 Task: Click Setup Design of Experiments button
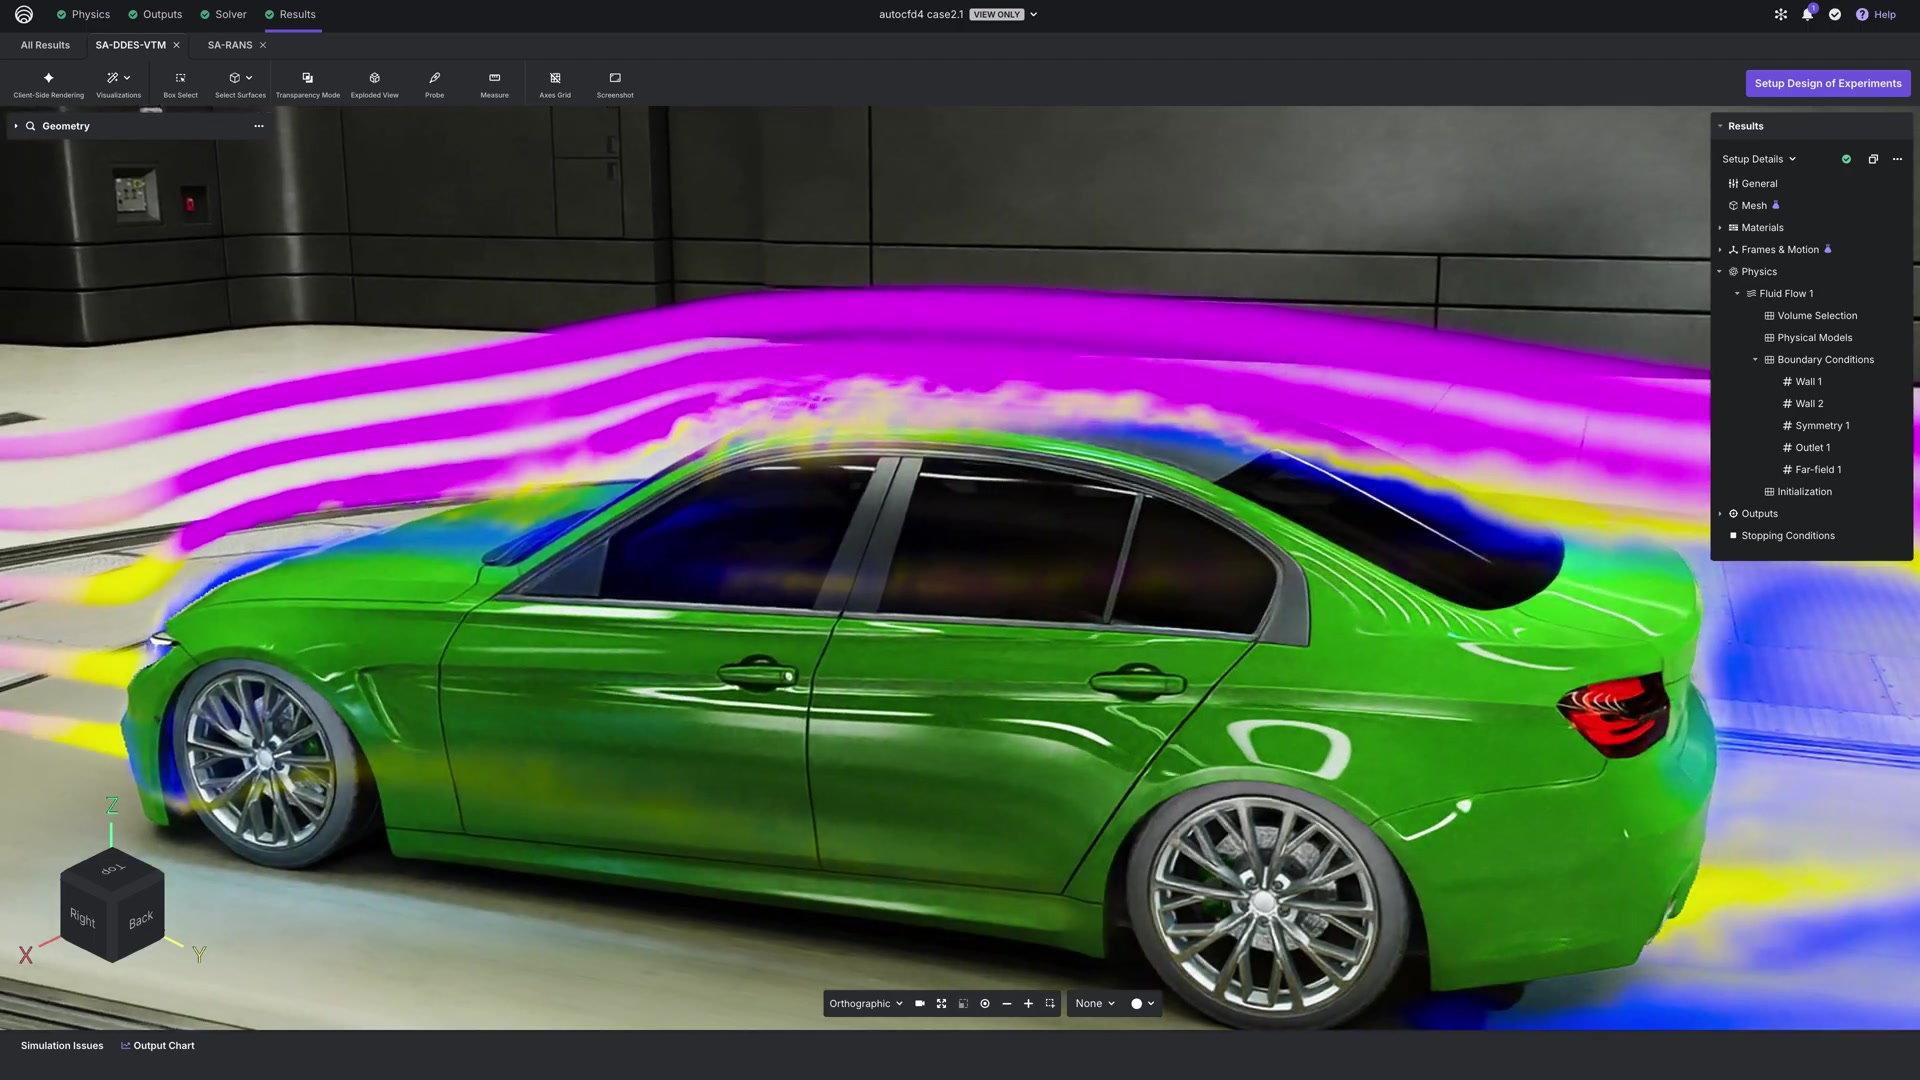tap(1827, 83)
